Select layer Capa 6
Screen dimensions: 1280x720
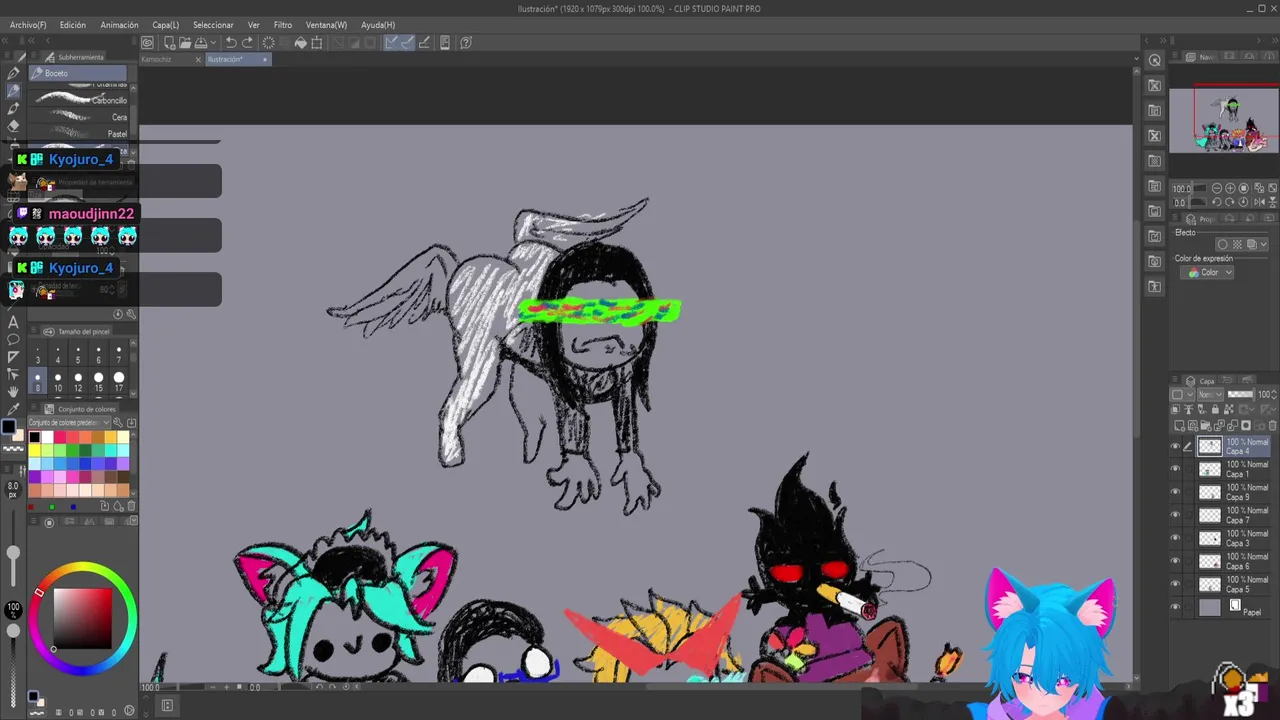point(1234,561)
